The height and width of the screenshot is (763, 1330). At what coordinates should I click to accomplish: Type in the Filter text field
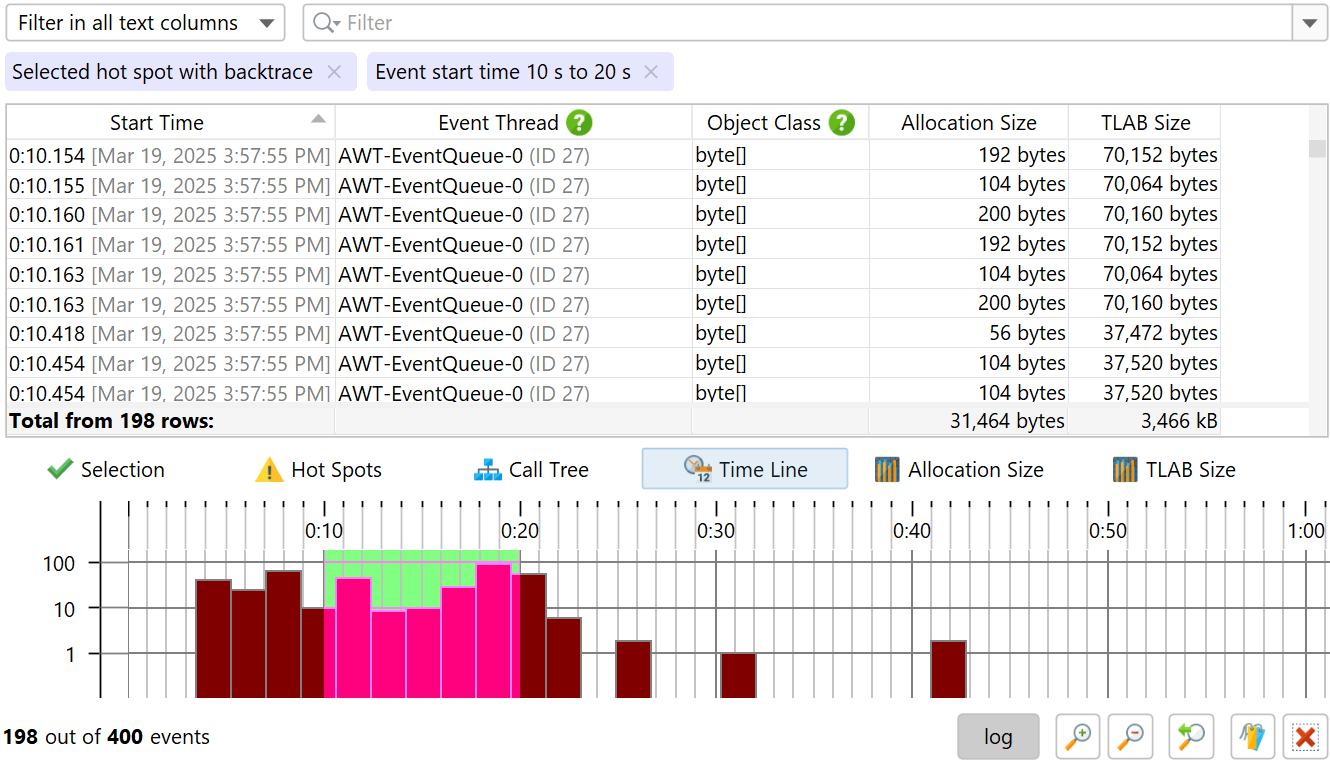coord(800,23)
